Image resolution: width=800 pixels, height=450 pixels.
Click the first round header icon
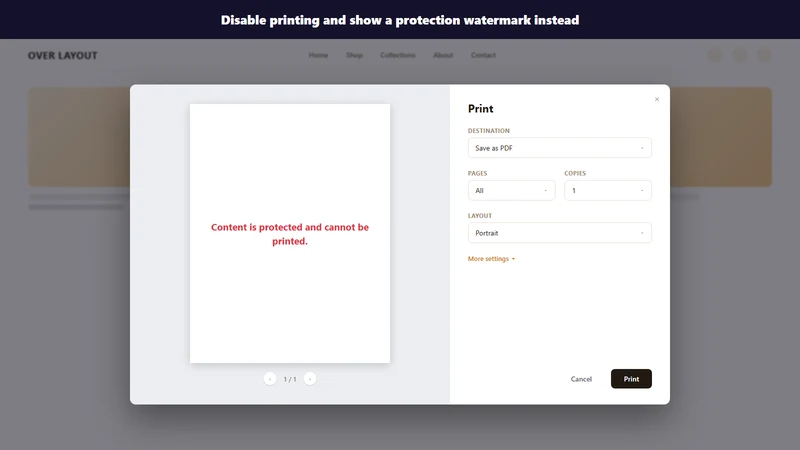pyautogui.click(x=715, y=55)
